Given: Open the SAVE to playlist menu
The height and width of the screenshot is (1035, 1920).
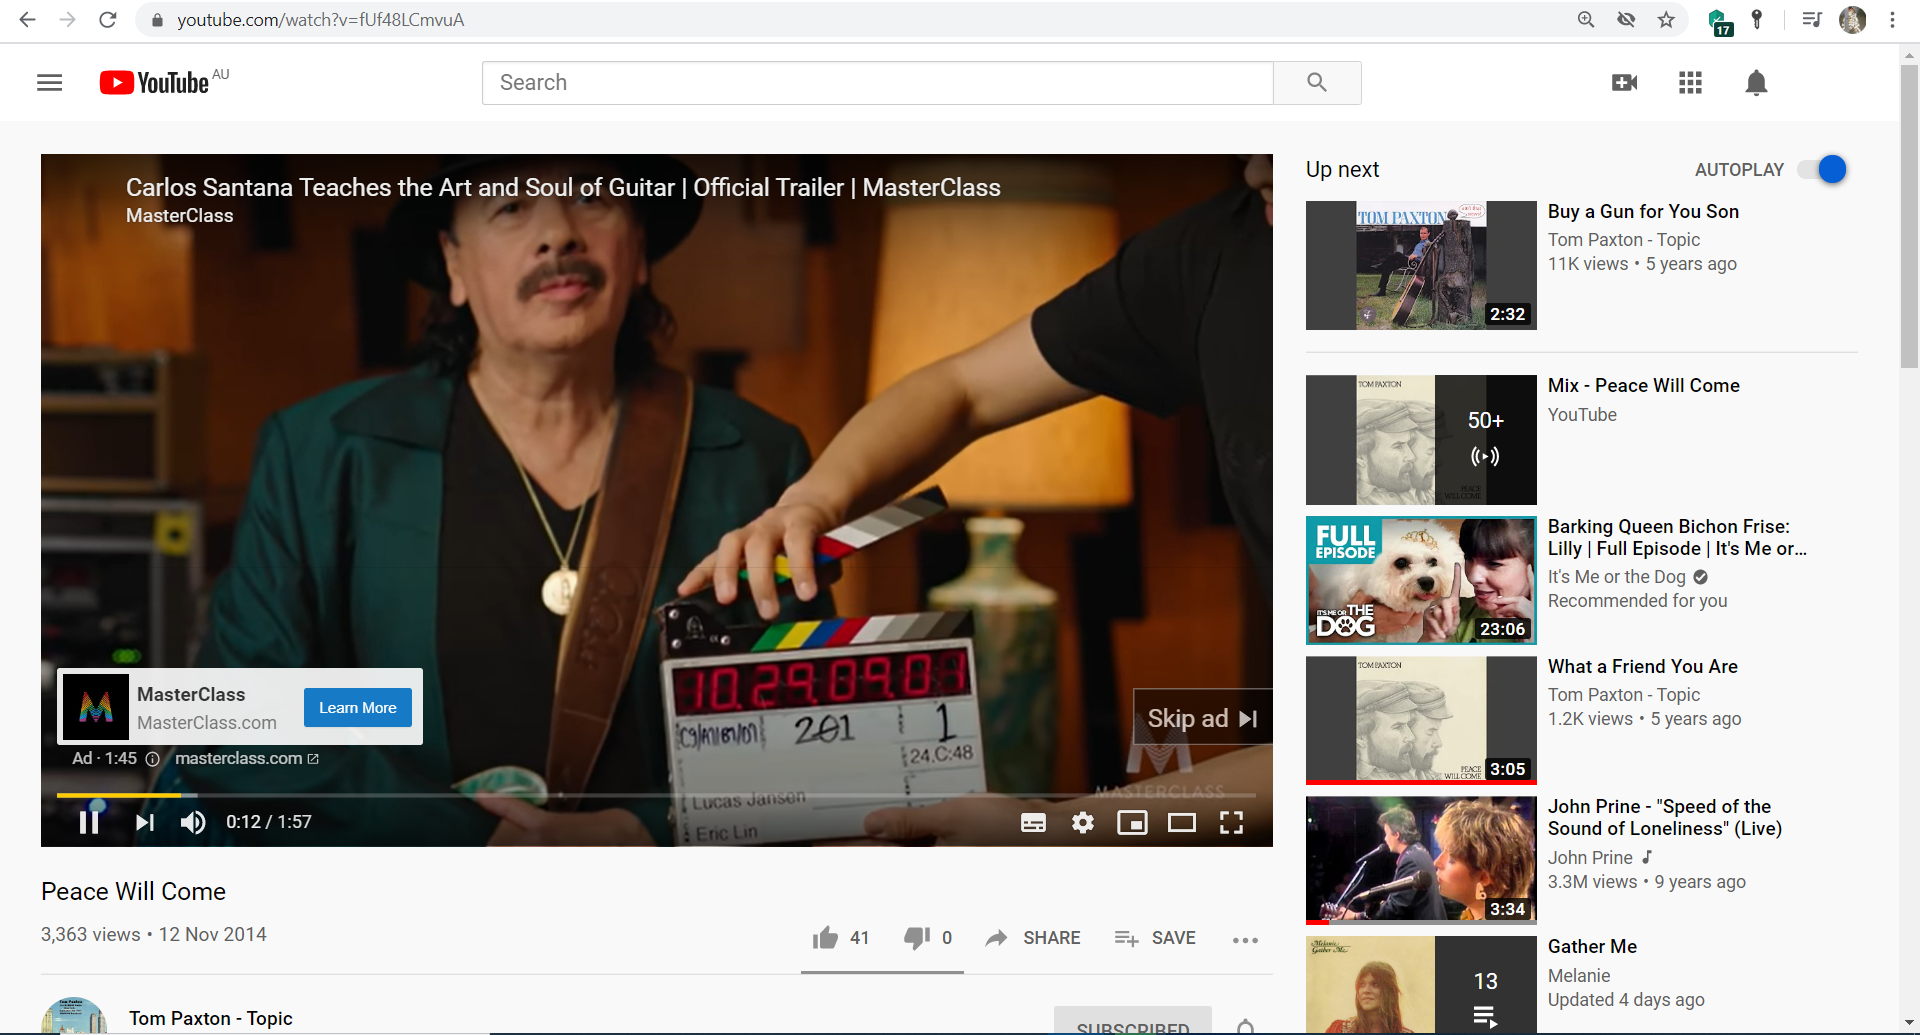Looking at the screenshot, I should tap(1155, 938).
